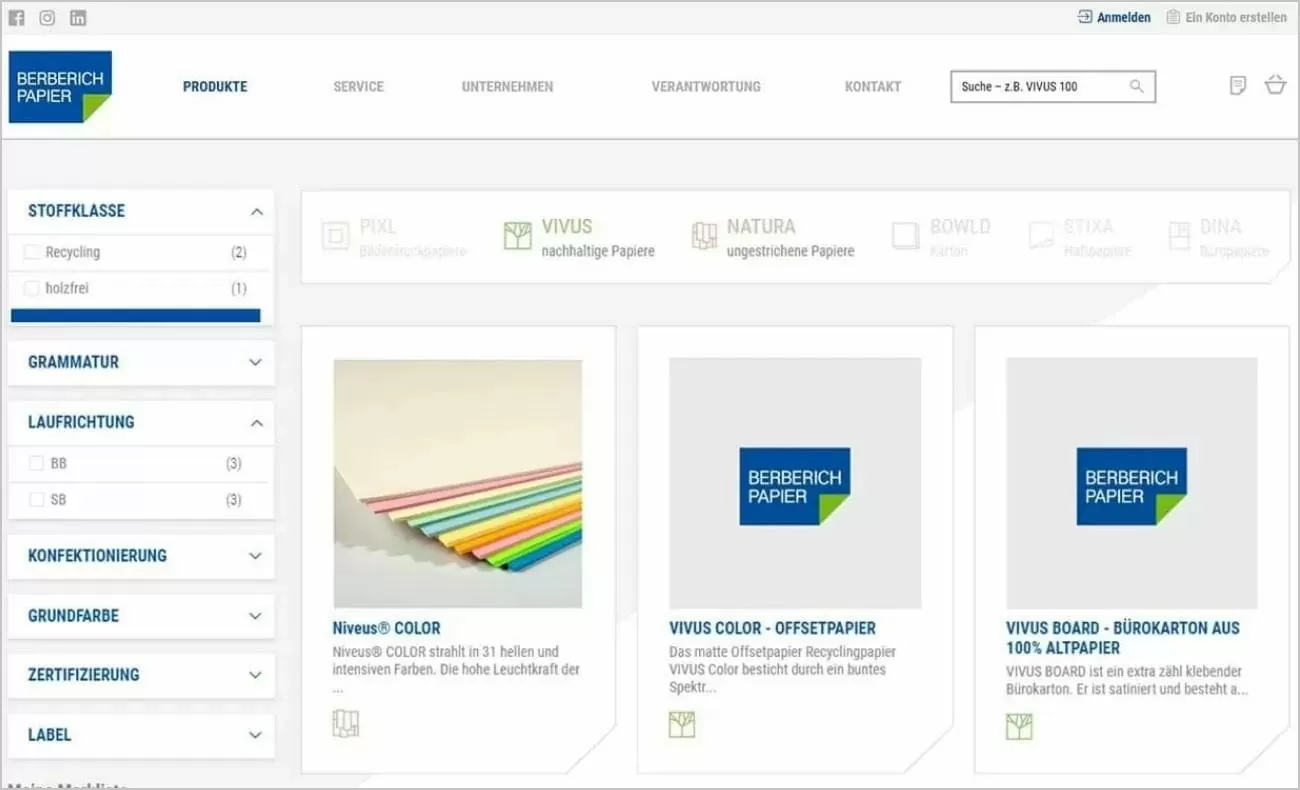Open the Niveus COLOR product link
1300x790 pixels.
386,628
